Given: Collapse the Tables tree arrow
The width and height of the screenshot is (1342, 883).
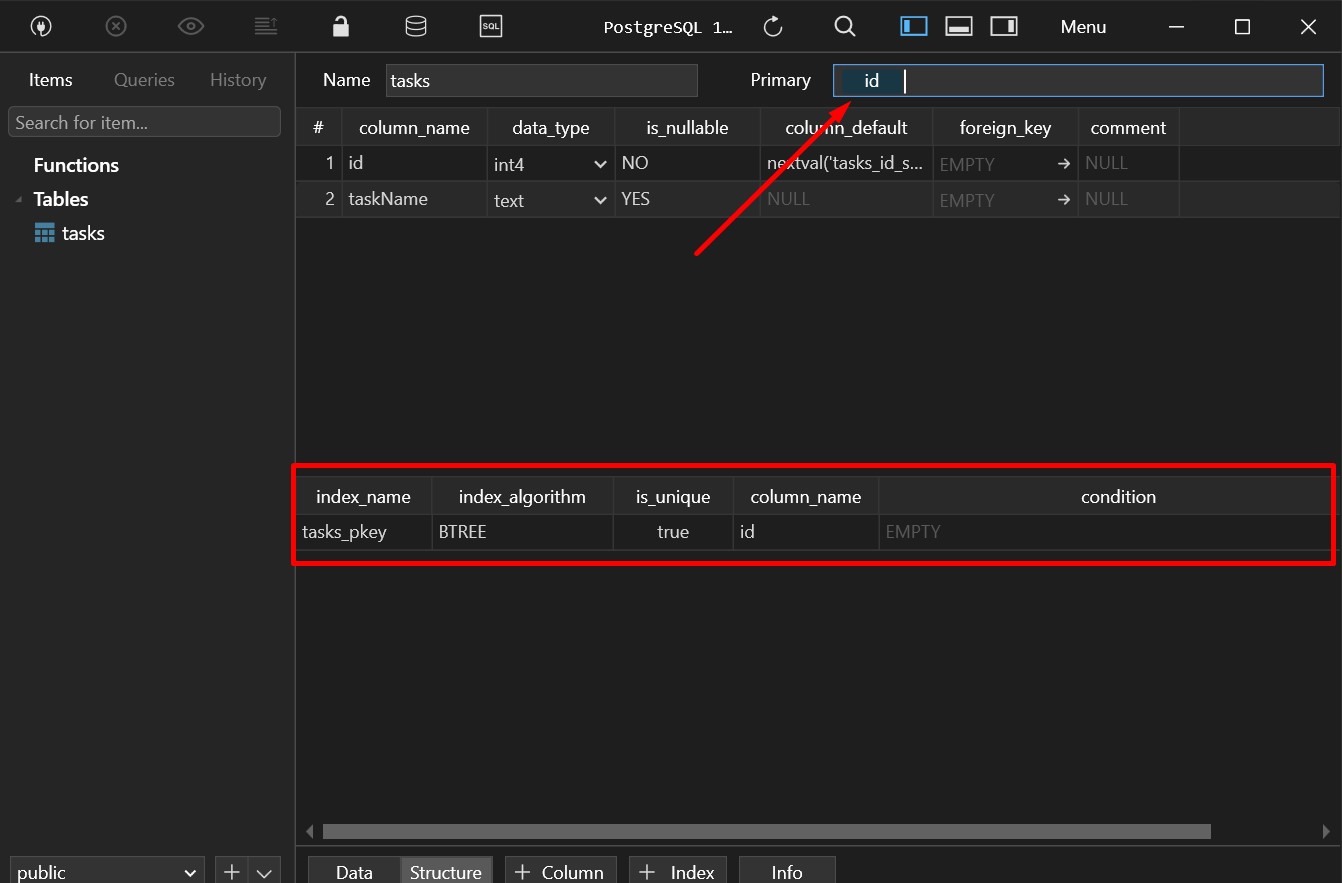Looking at the screenshot, I should (x=19, y=200).
